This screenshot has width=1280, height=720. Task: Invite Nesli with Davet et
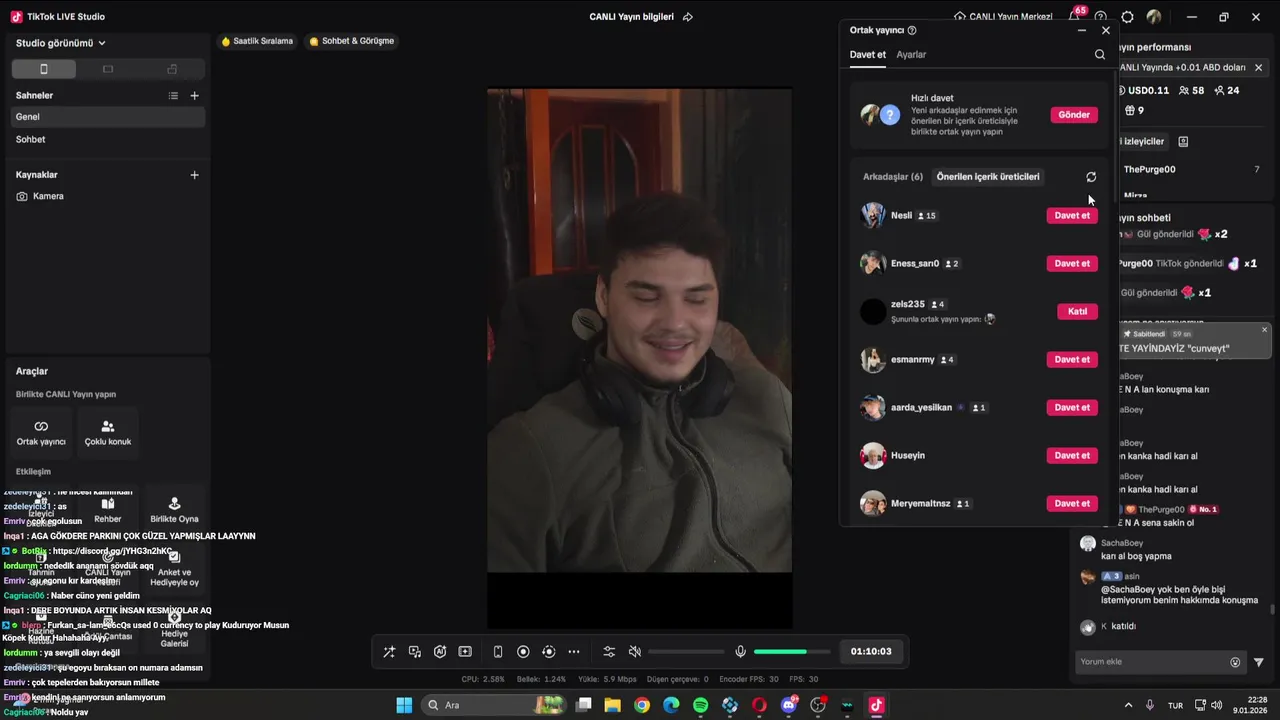point(1072,216)
